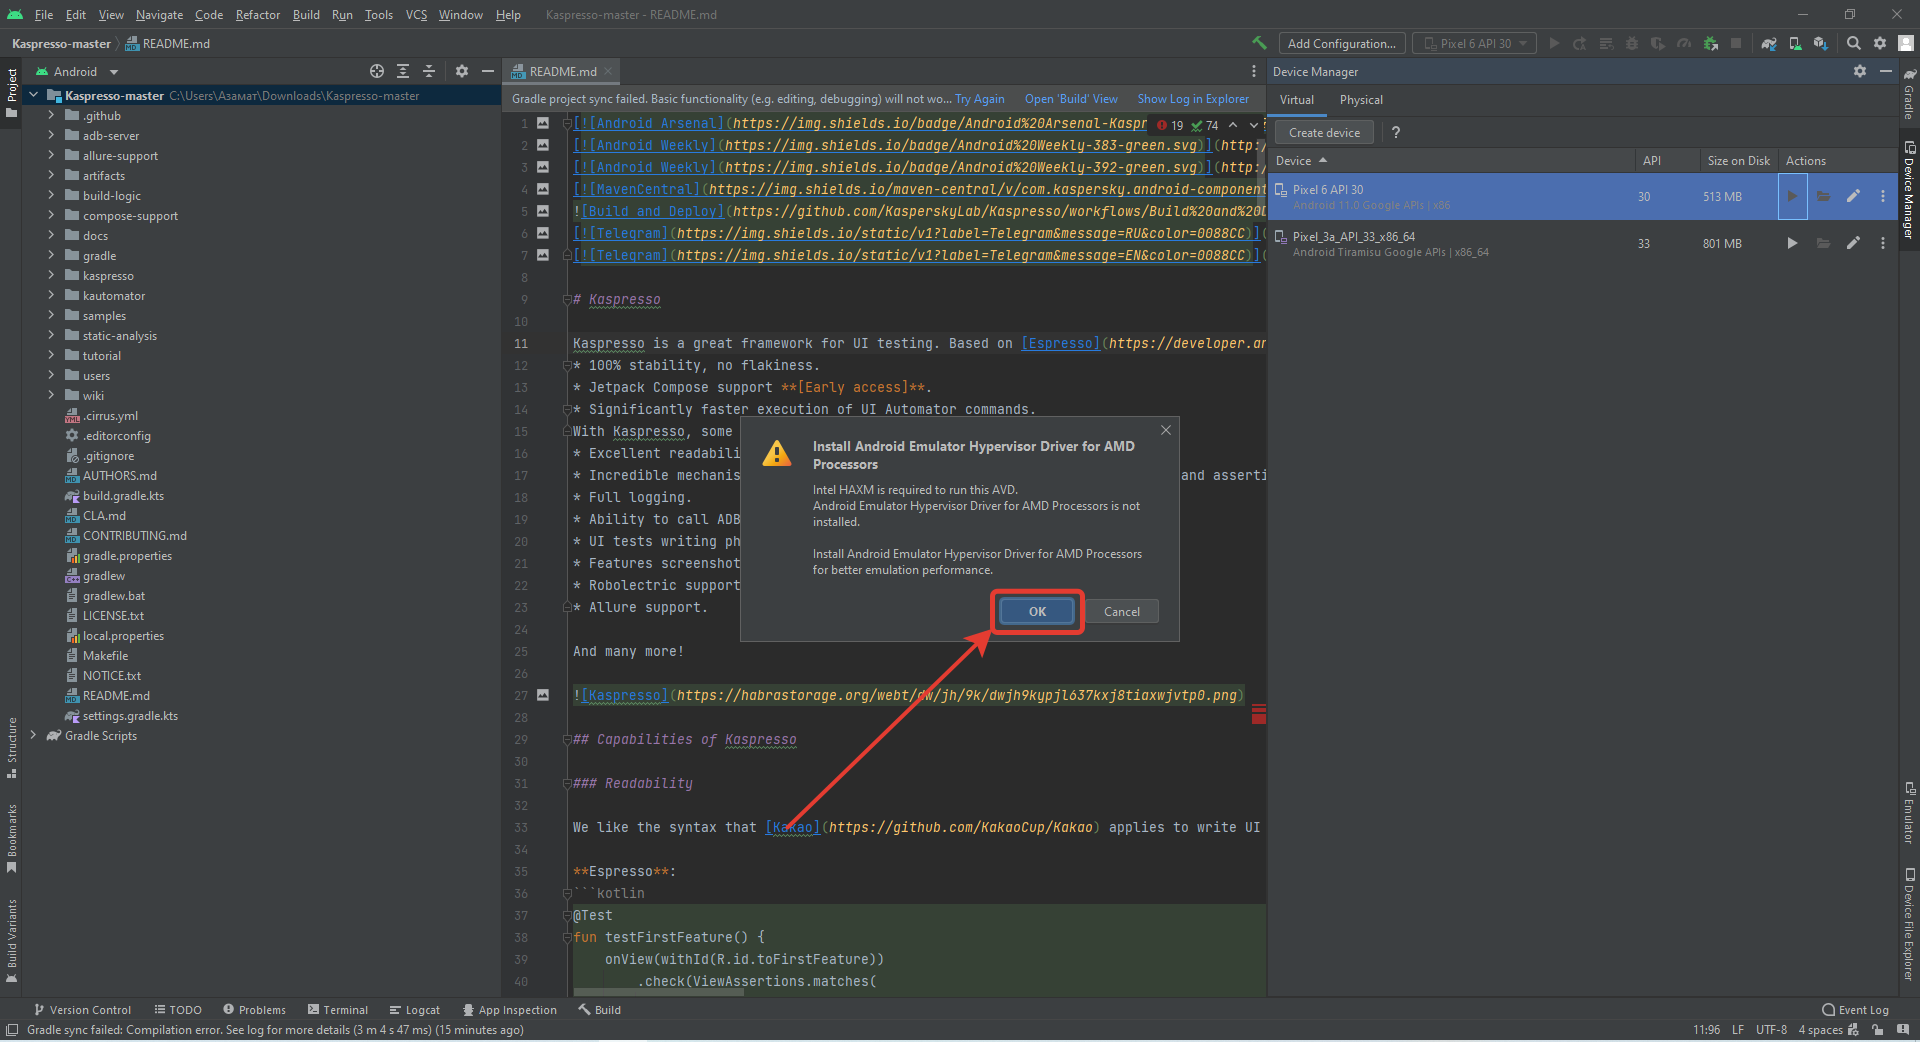Open the IDE Settings gear in main toolbar

point(1880,43)
